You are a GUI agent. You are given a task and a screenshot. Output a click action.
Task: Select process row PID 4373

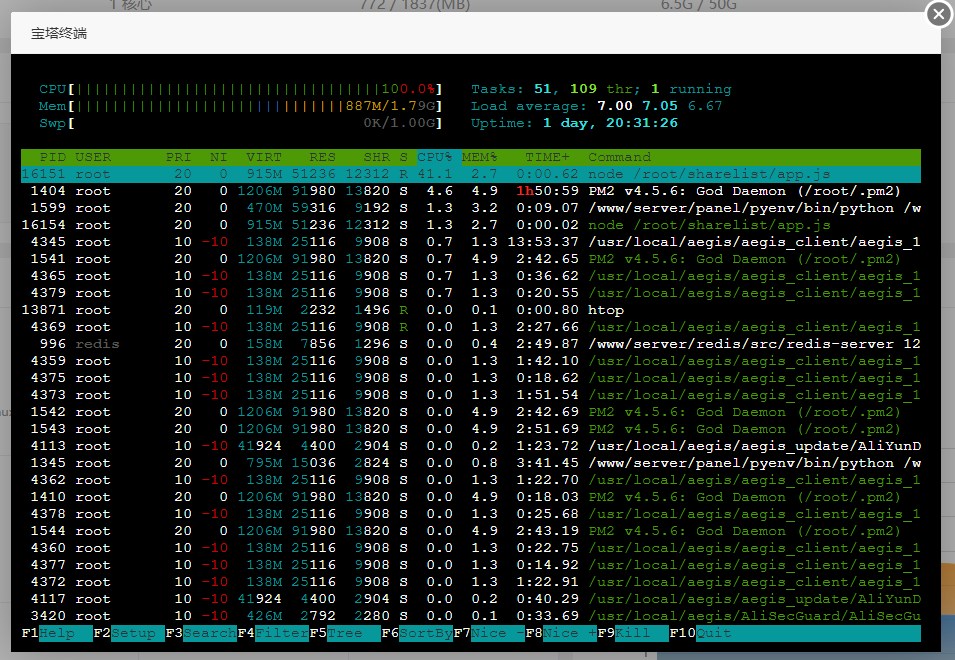pos(471,395)
